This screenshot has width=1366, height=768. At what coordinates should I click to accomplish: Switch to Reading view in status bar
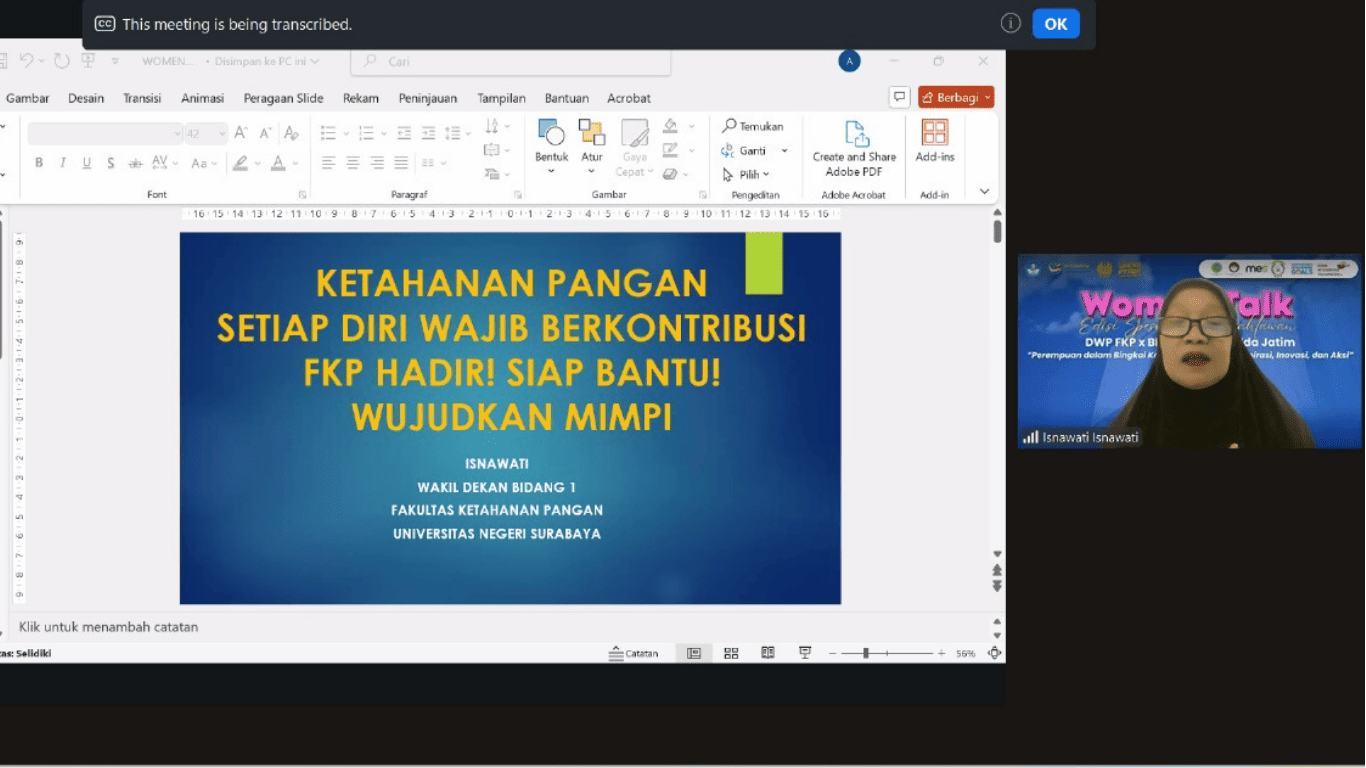768,653
